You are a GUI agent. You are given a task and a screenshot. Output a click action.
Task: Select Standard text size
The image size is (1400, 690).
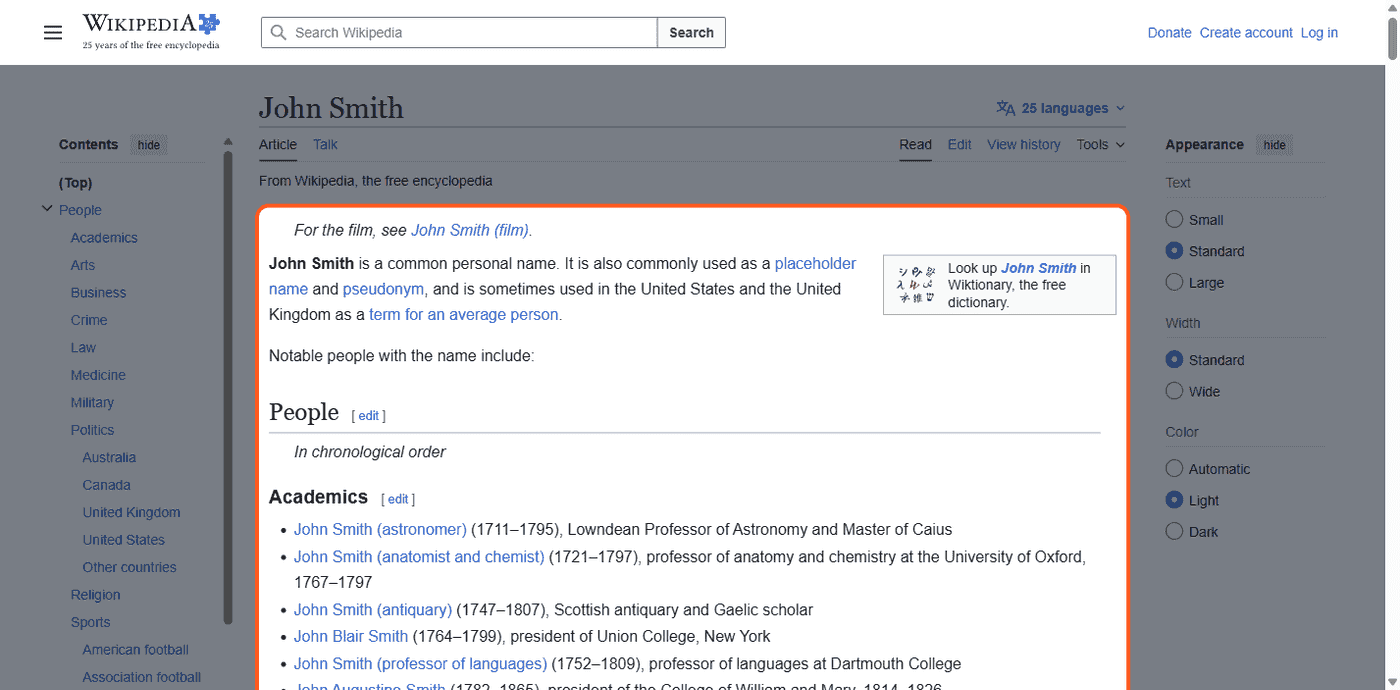tap(1175, 251)
